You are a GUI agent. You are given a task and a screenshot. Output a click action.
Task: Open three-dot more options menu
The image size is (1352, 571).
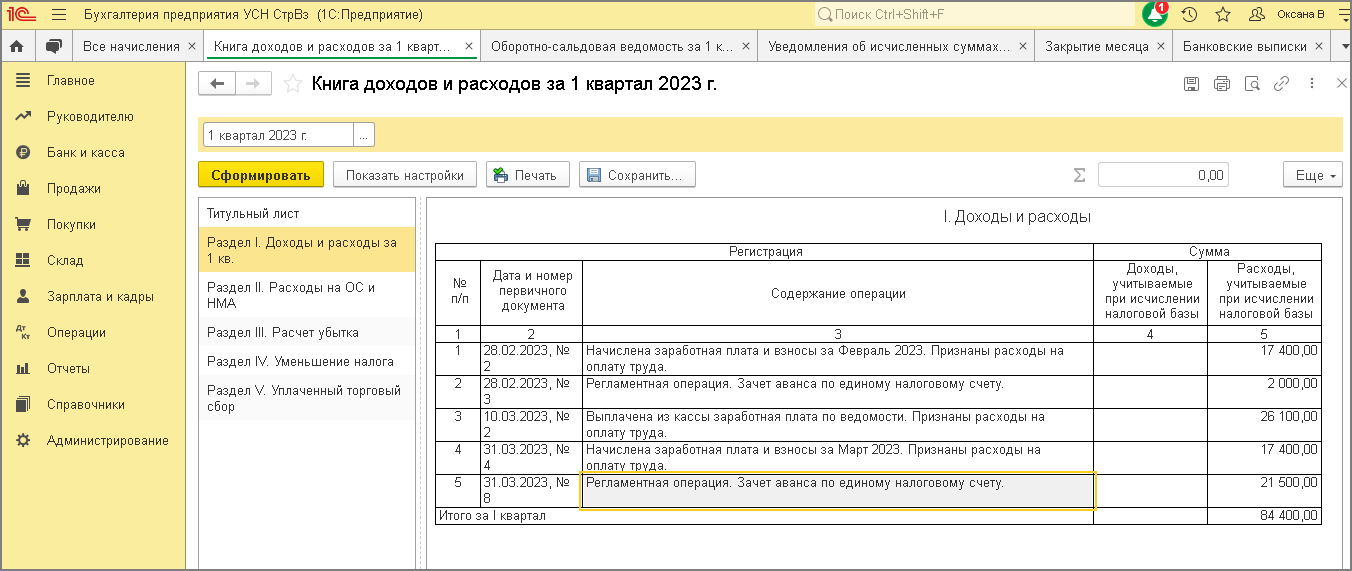point(1311,84)
